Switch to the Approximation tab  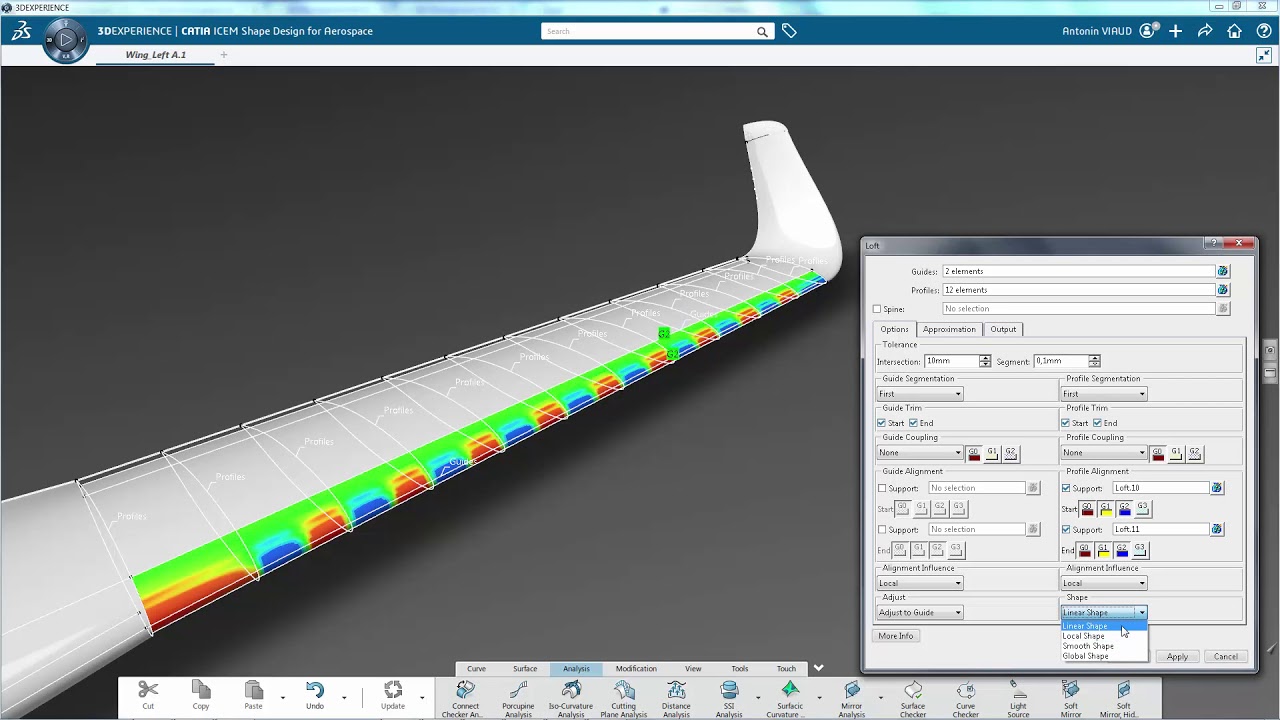(949, 329)
